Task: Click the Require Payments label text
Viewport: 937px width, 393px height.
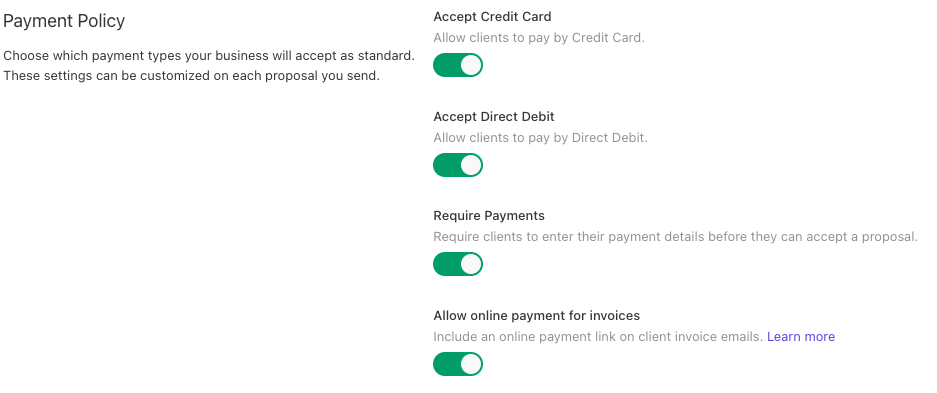Action: point(489,216)
